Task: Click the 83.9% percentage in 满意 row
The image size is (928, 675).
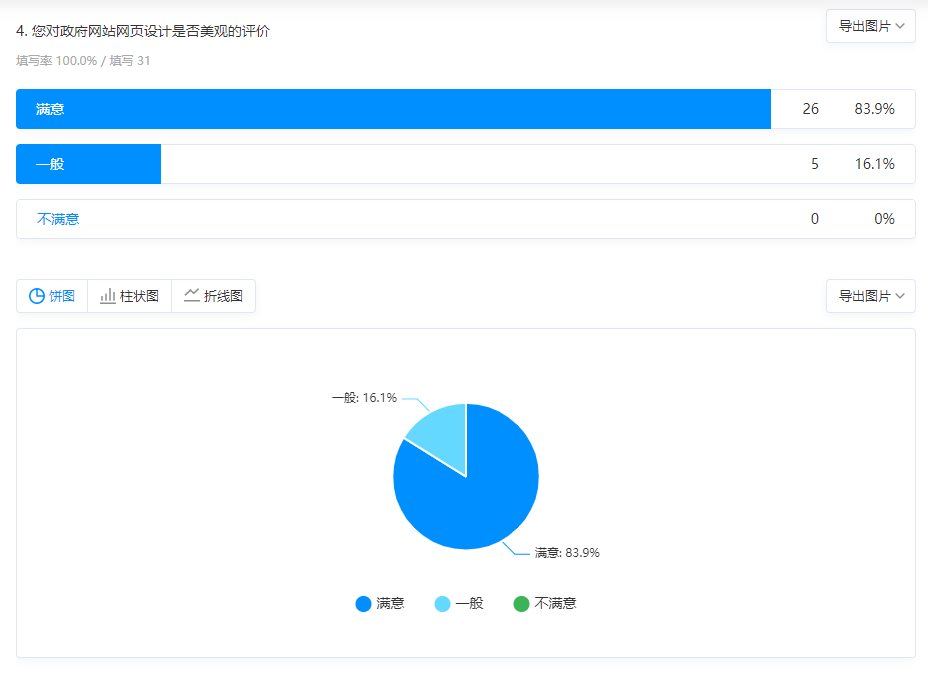Action: pos(874,109)
